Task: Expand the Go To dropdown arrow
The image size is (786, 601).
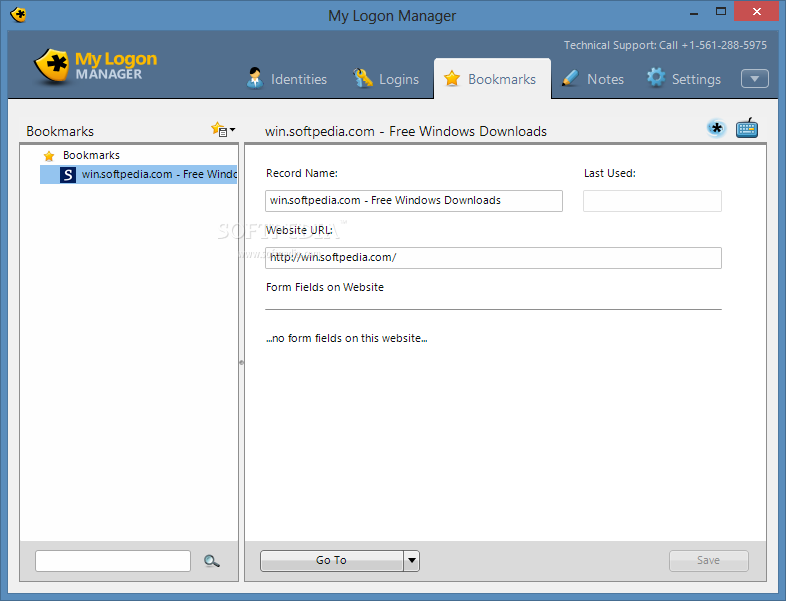Action: click(412, 560)
